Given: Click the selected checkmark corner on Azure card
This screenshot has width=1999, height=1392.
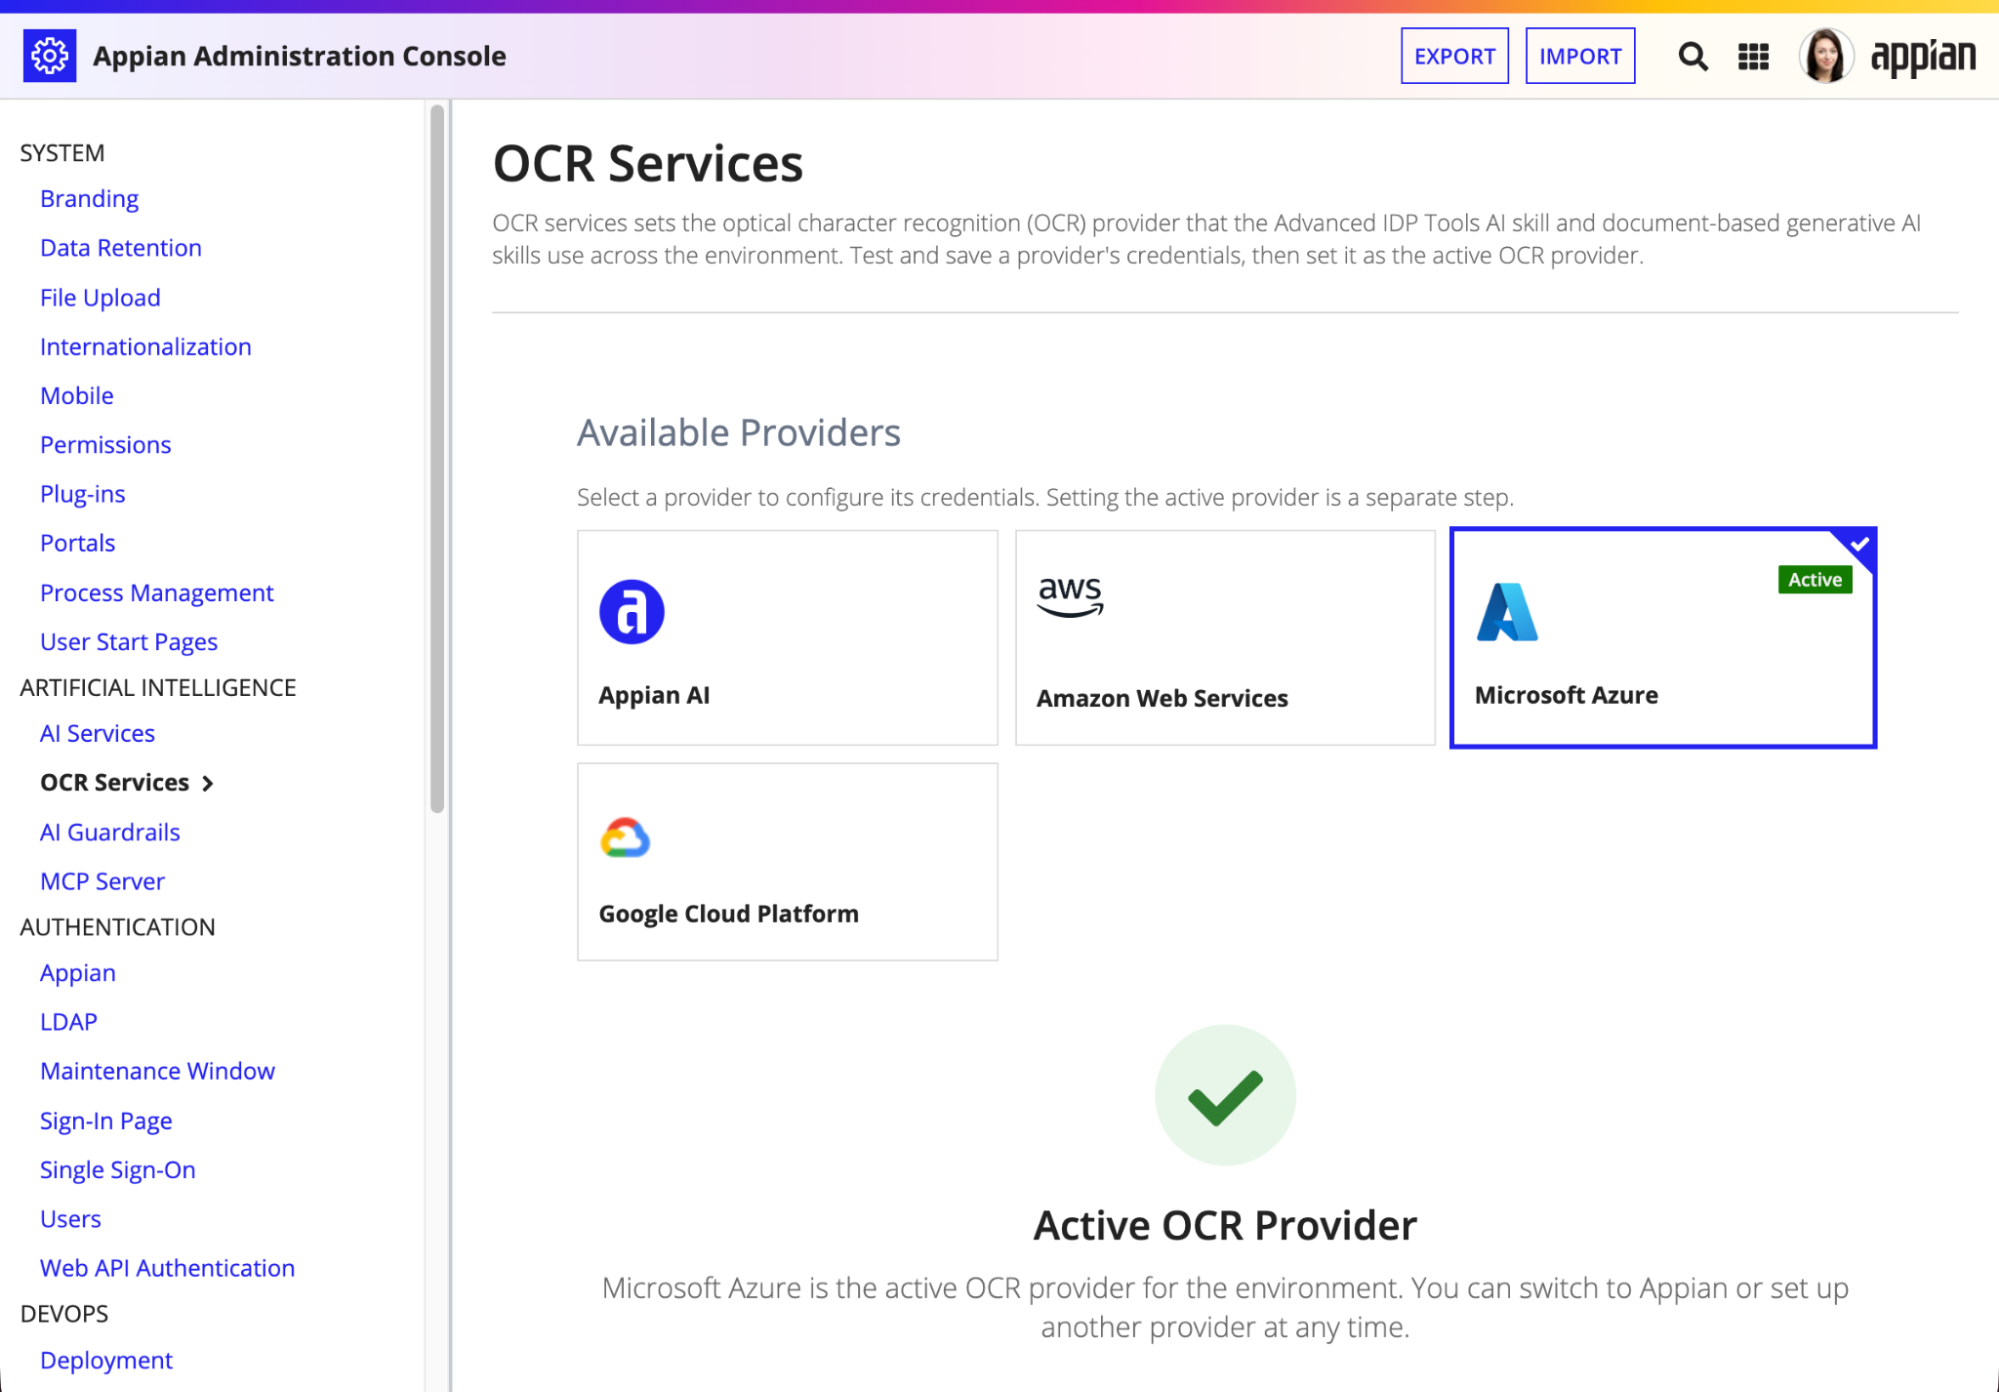Looking at the screenshot, I should tap(1858, 544).
